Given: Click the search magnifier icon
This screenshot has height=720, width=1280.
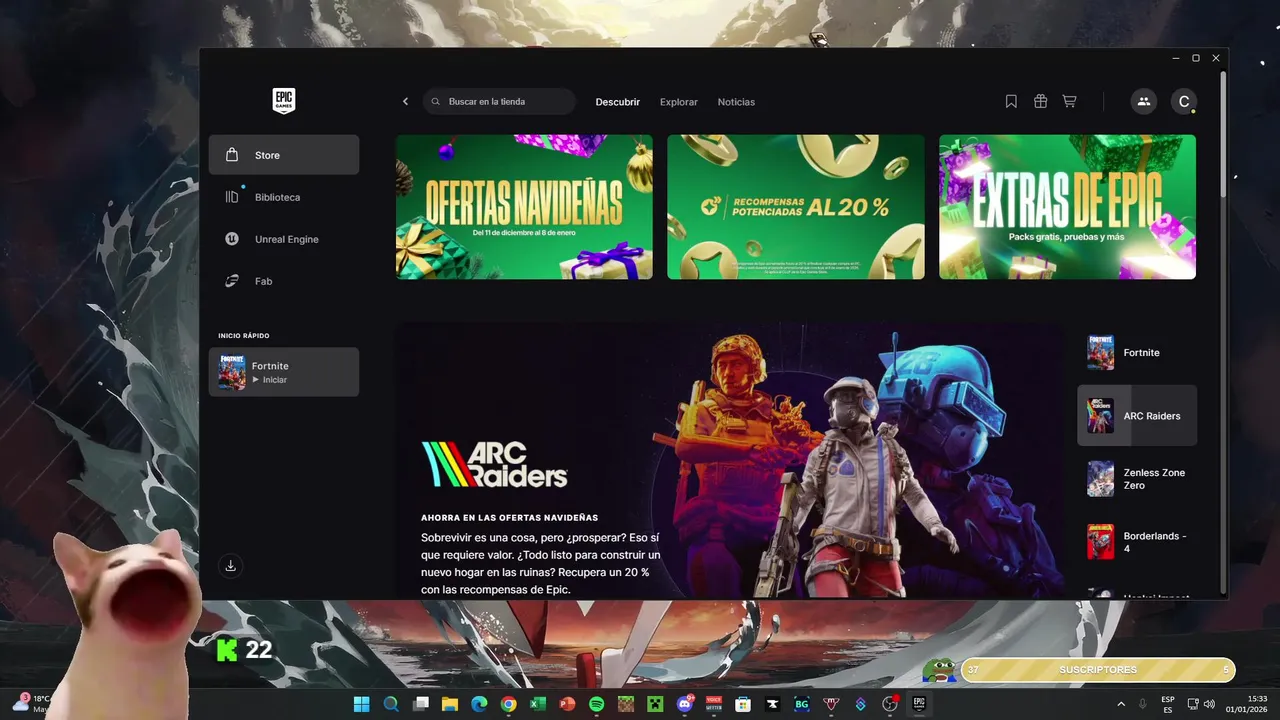Looking at the screenshot, I should (x=435, y=102).
